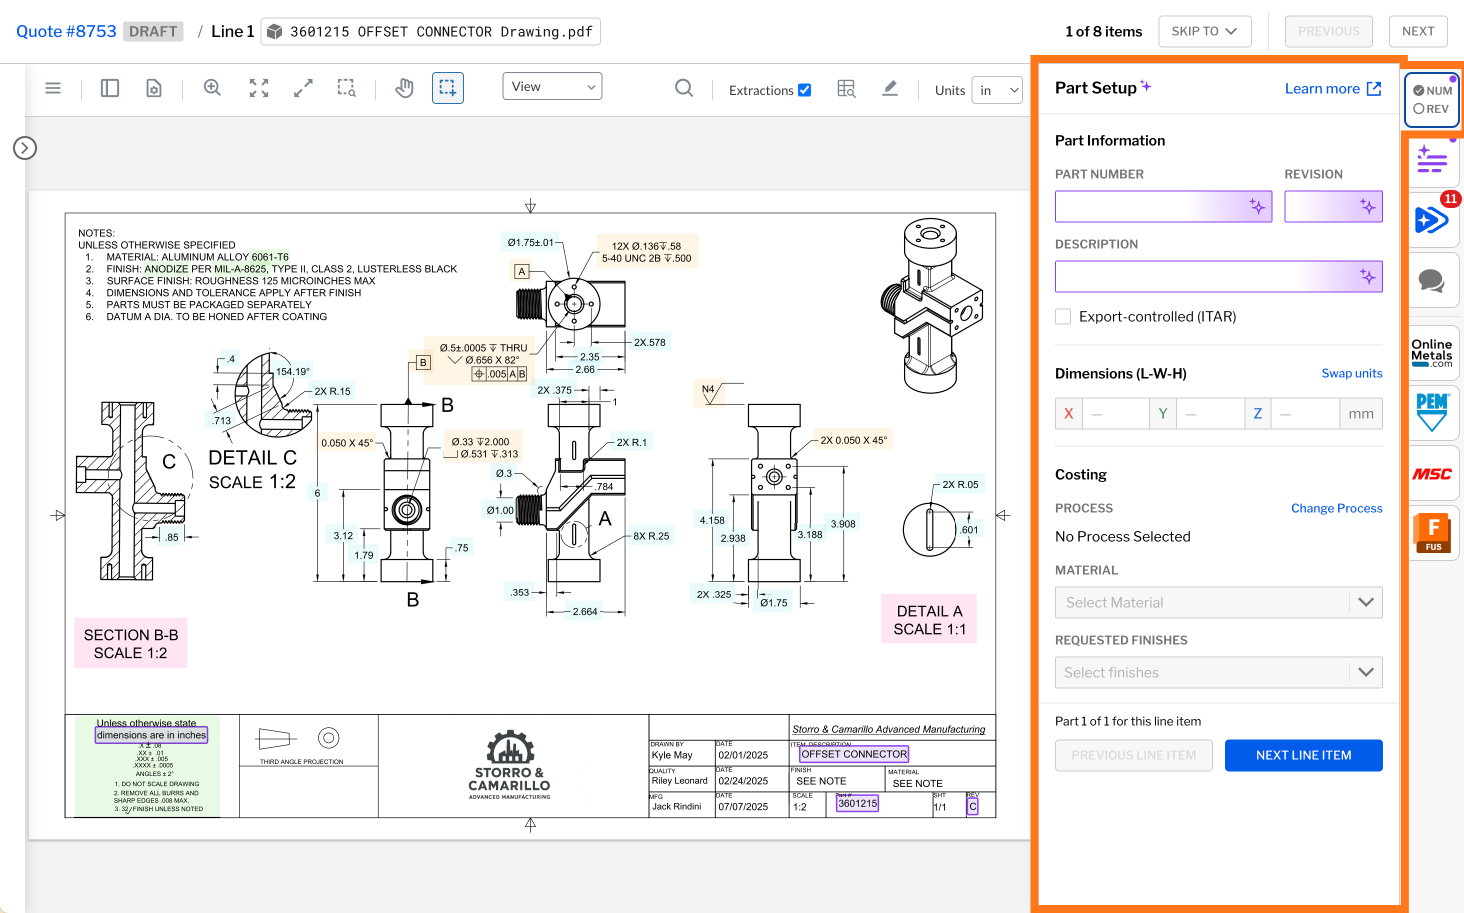Click the PART NUMBER input field
This screenshot has height=913, width=1464.
pos(1163,207)
